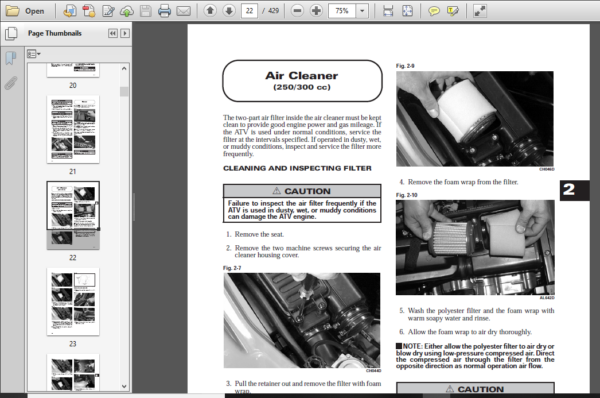This screenshot has width=600, height=398.
Task: Select page 23 thumbnail
Action: click(x=73, y=302)
